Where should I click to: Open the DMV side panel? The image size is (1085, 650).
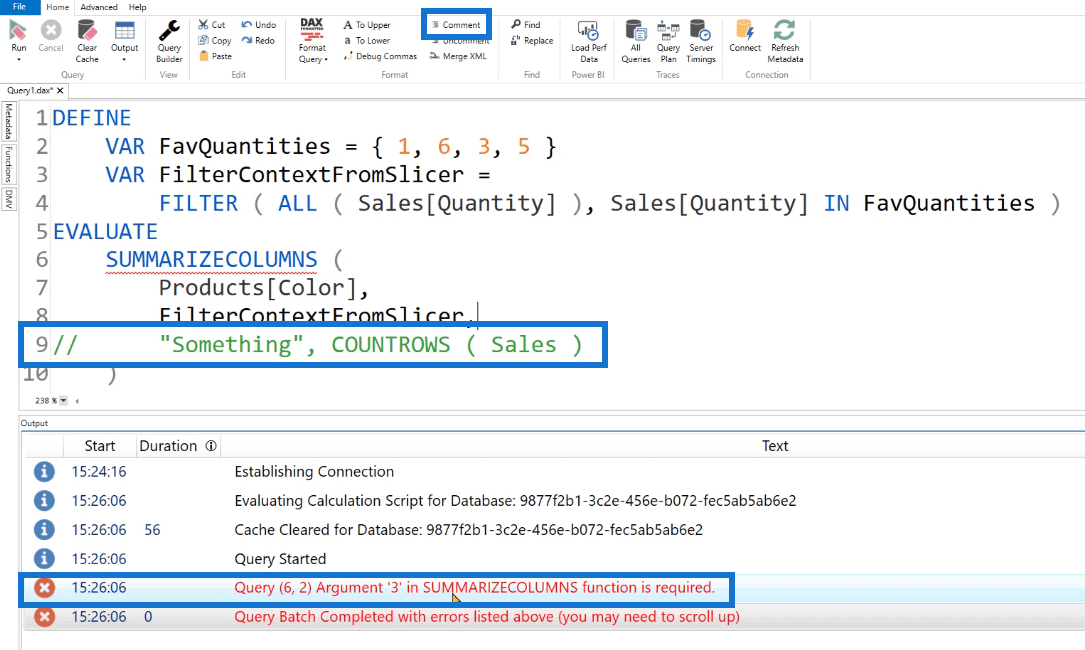[x=9, y=199]
